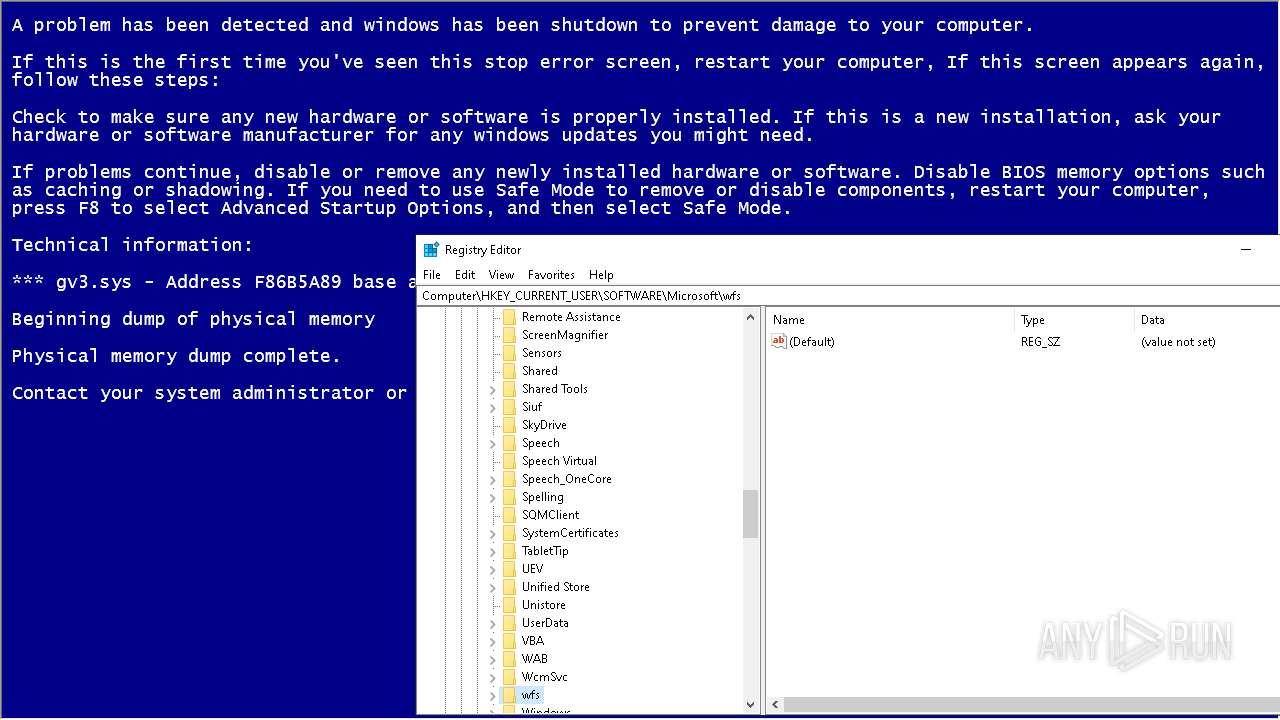This screenshot has height=720, width=1280.
Task: Select the VBA folder icon
Action: pos(509,641)
